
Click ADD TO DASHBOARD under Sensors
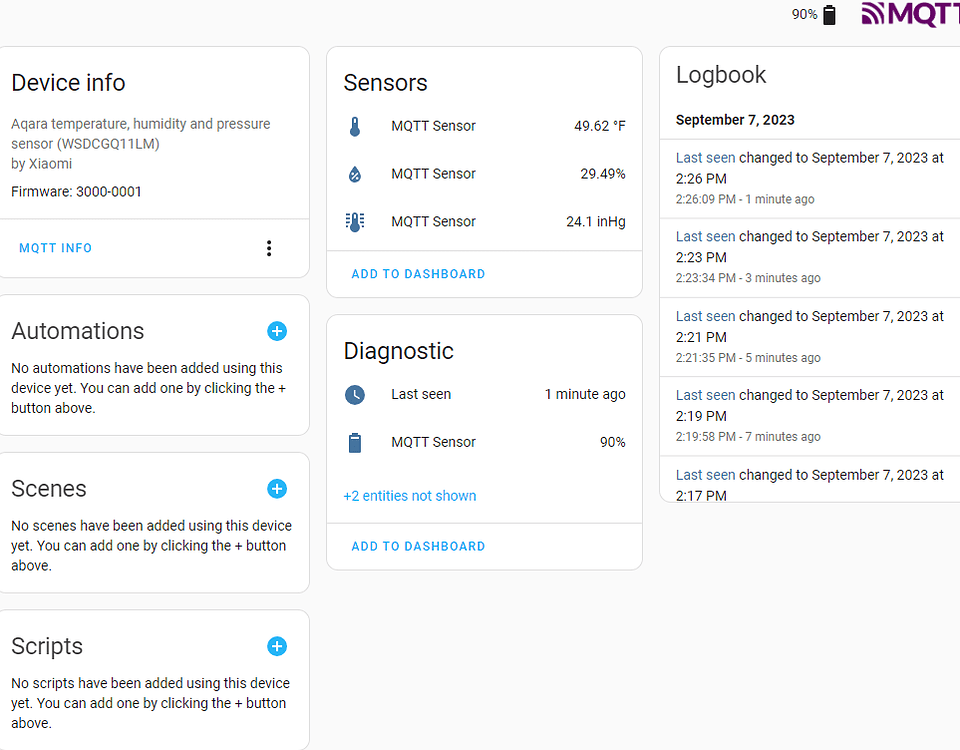(x=418, y=273)
